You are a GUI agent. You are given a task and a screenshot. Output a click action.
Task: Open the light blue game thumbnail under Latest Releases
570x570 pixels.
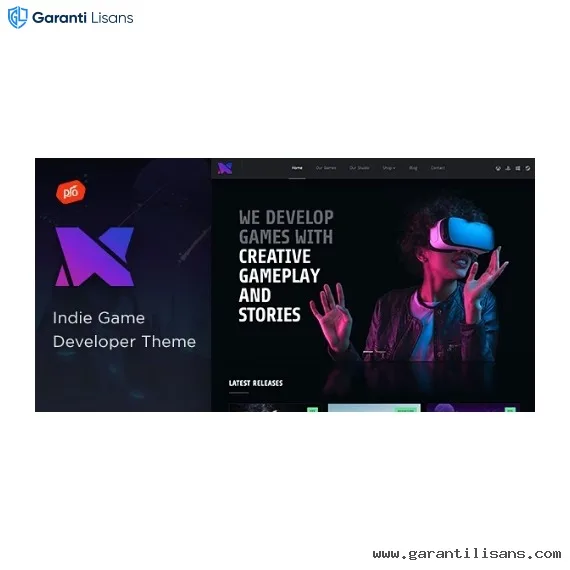[x=374, y=408]
